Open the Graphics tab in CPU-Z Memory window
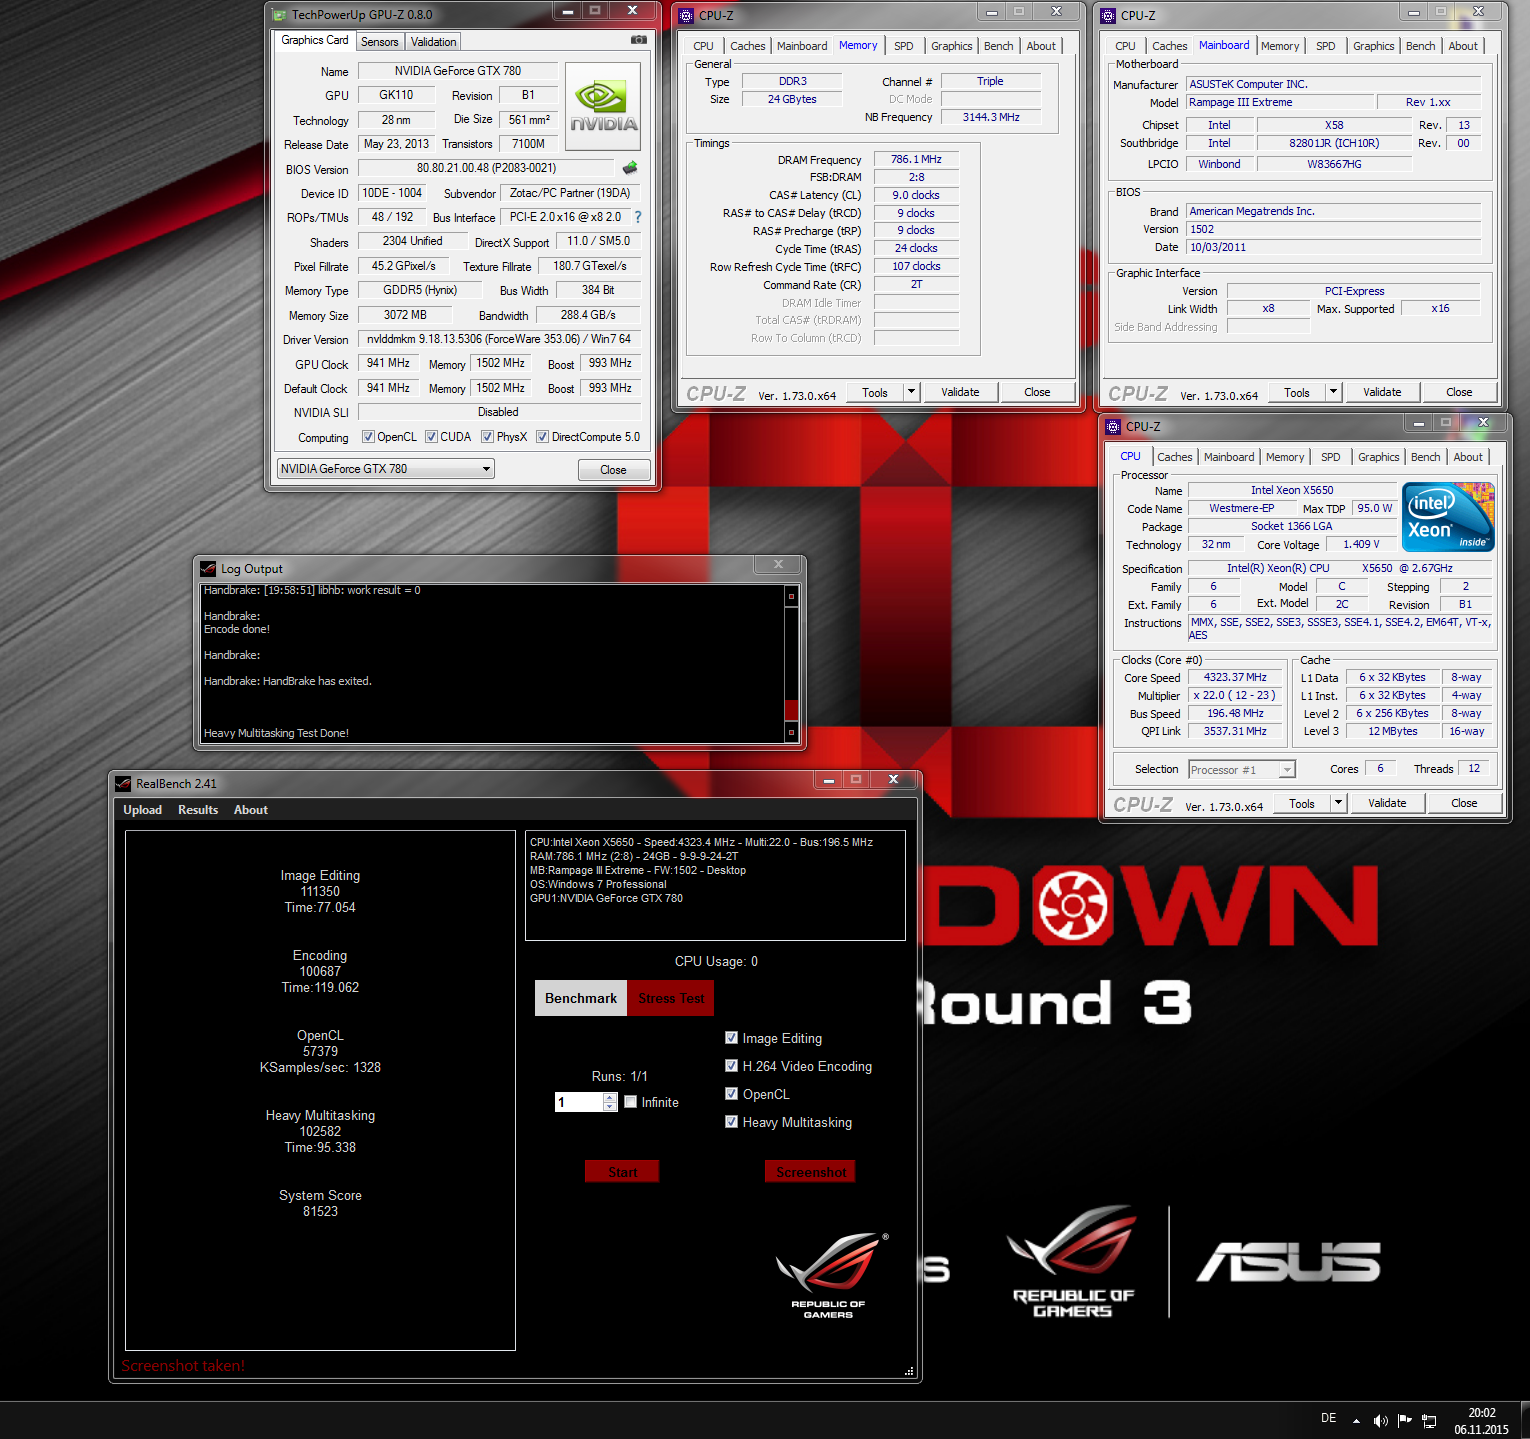Viewport: 1530px width, 1439px height. click(x=951, y=46)
